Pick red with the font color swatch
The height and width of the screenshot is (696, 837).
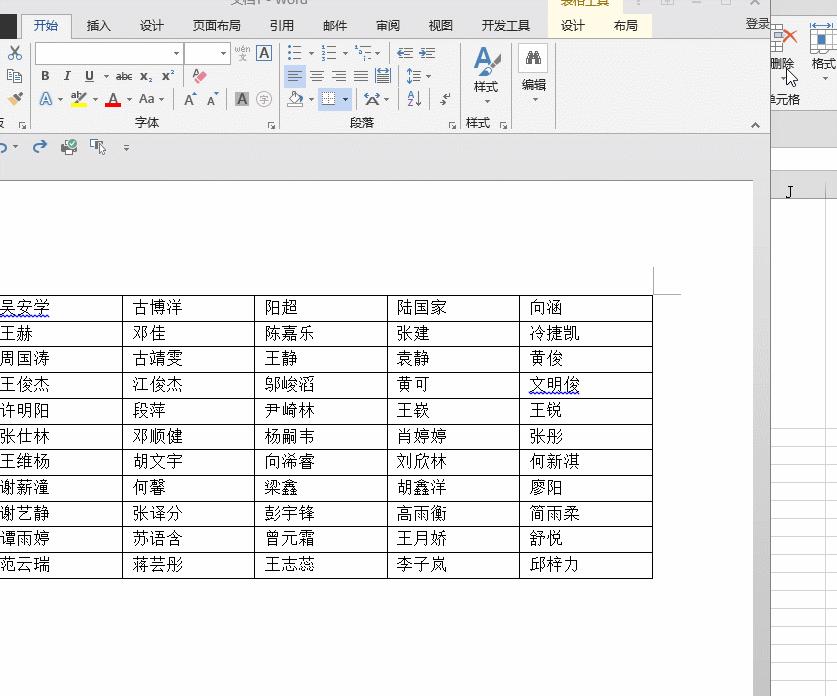112,99
